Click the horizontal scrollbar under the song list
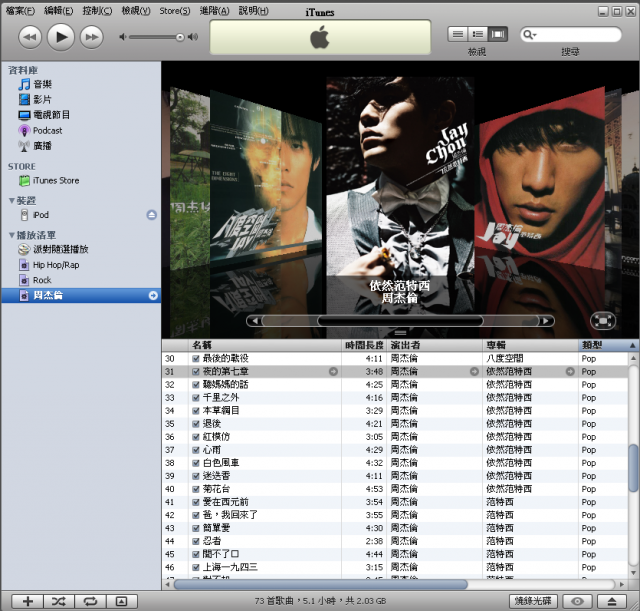This screenshot has height=611, width=640. (x=320, y=584)
